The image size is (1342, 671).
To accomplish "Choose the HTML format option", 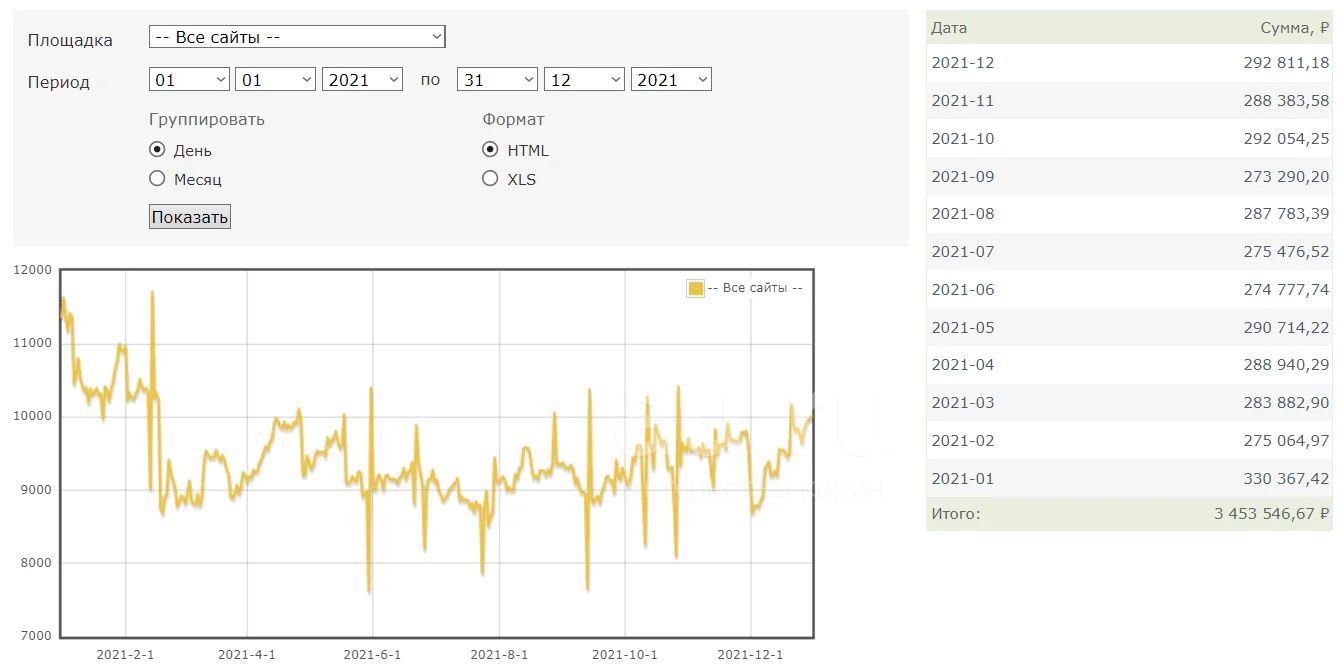I will point(490,150).
